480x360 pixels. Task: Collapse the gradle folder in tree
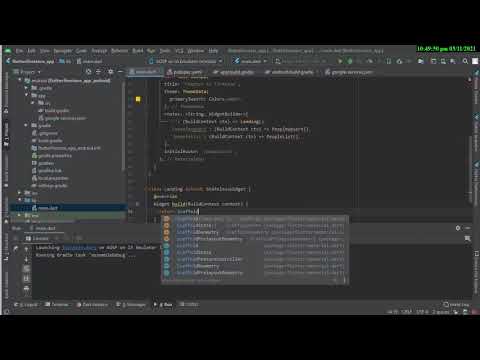(26, 125)
